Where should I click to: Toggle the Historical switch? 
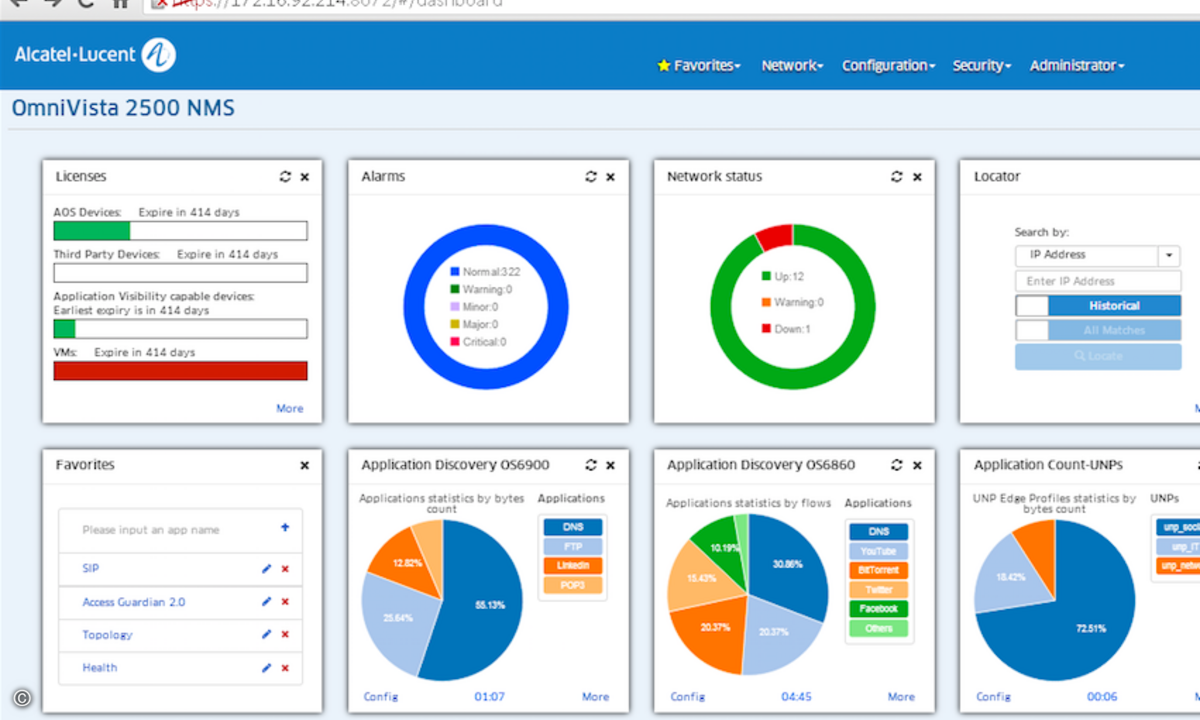(x=1098, y=306)
